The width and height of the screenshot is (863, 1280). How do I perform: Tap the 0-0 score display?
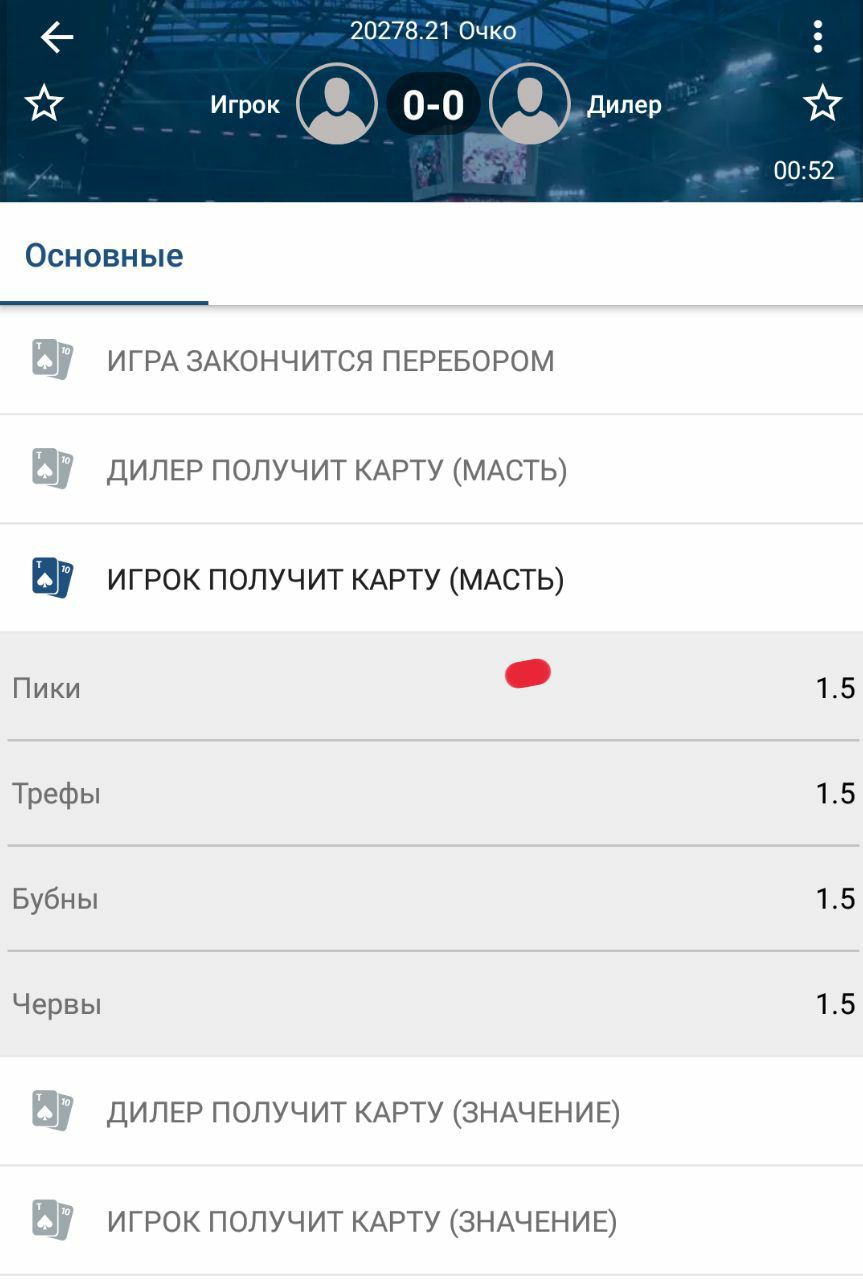tap(433, 105)
